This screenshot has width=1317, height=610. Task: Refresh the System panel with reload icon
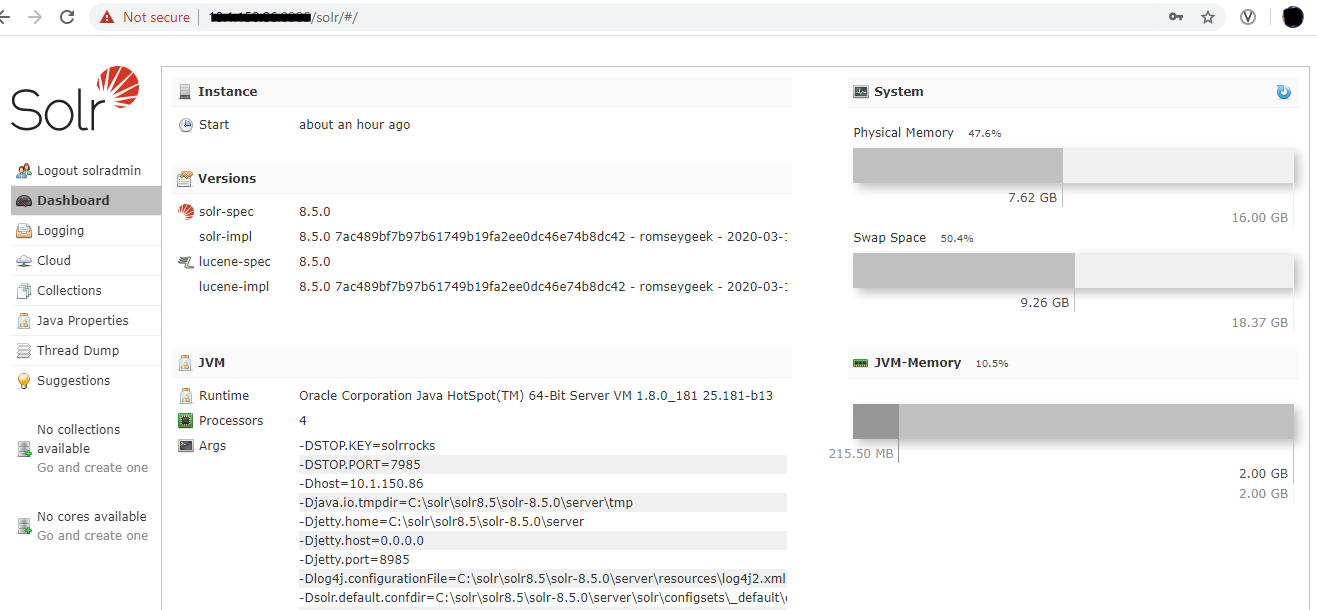[x=1283, y=92]
